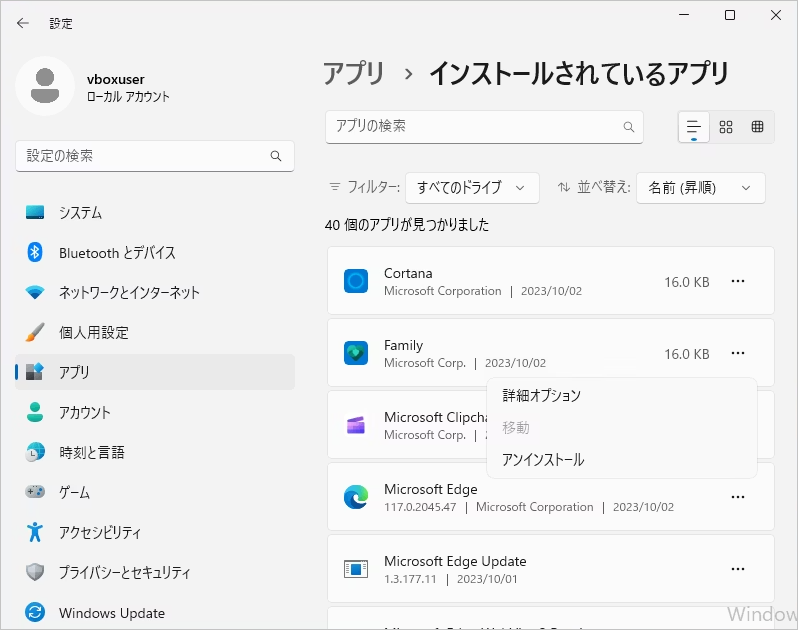
Task: Click the vboxuser profile avatar
Action: point(45,86)
